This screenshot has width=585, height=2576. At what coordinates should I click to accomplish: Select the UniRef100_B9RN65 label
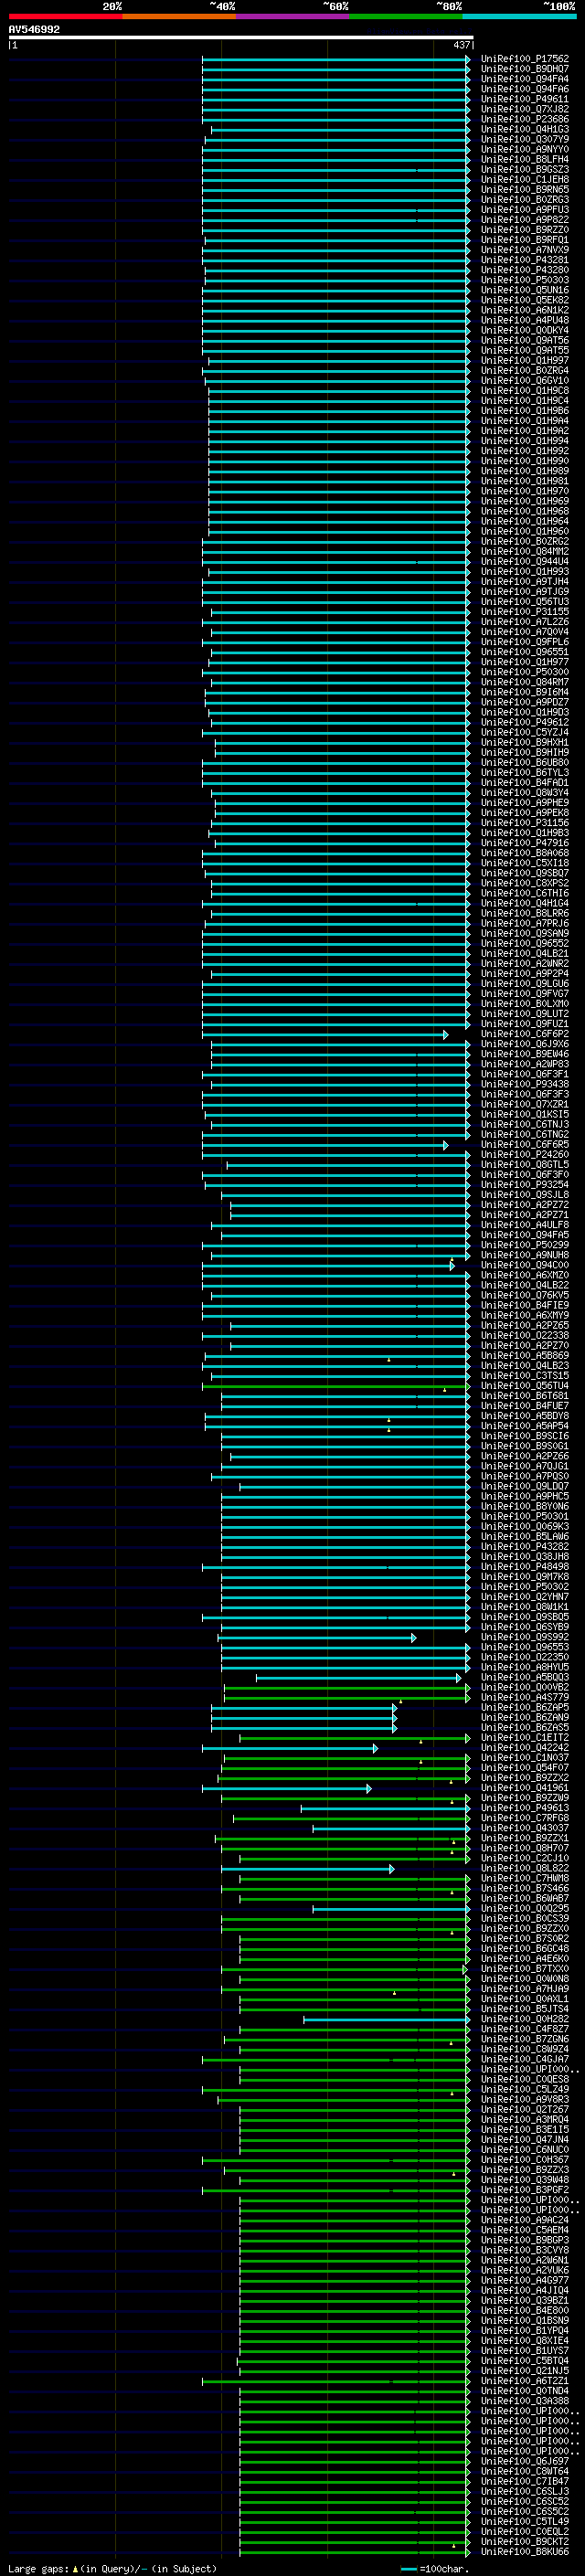click(x=524, y=190)
